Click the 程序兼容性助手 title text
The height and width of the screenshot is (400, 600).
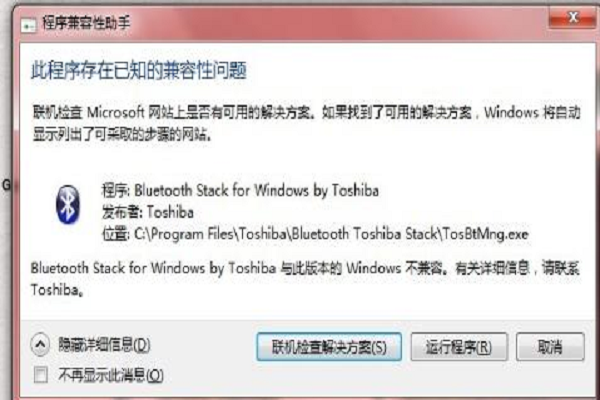[x=86, y=23]
